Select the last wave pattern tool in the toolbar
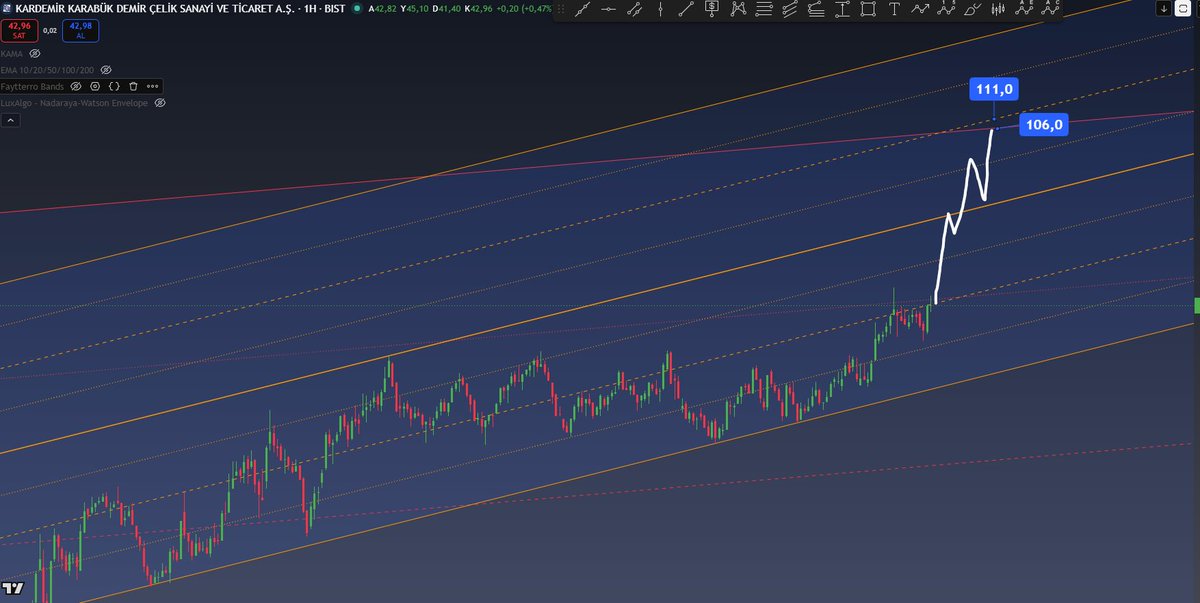The image size is (1200, 603). pyautogui.click(x=1050, y=8)
